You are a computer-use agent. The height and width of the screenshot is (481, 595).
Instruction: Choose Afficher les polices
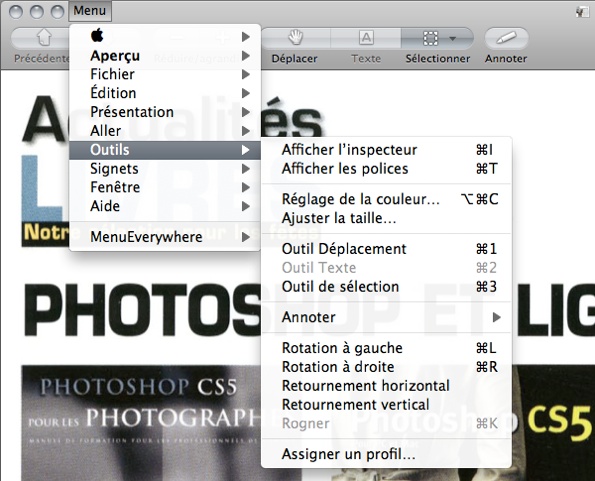click(x=387, y=169)
